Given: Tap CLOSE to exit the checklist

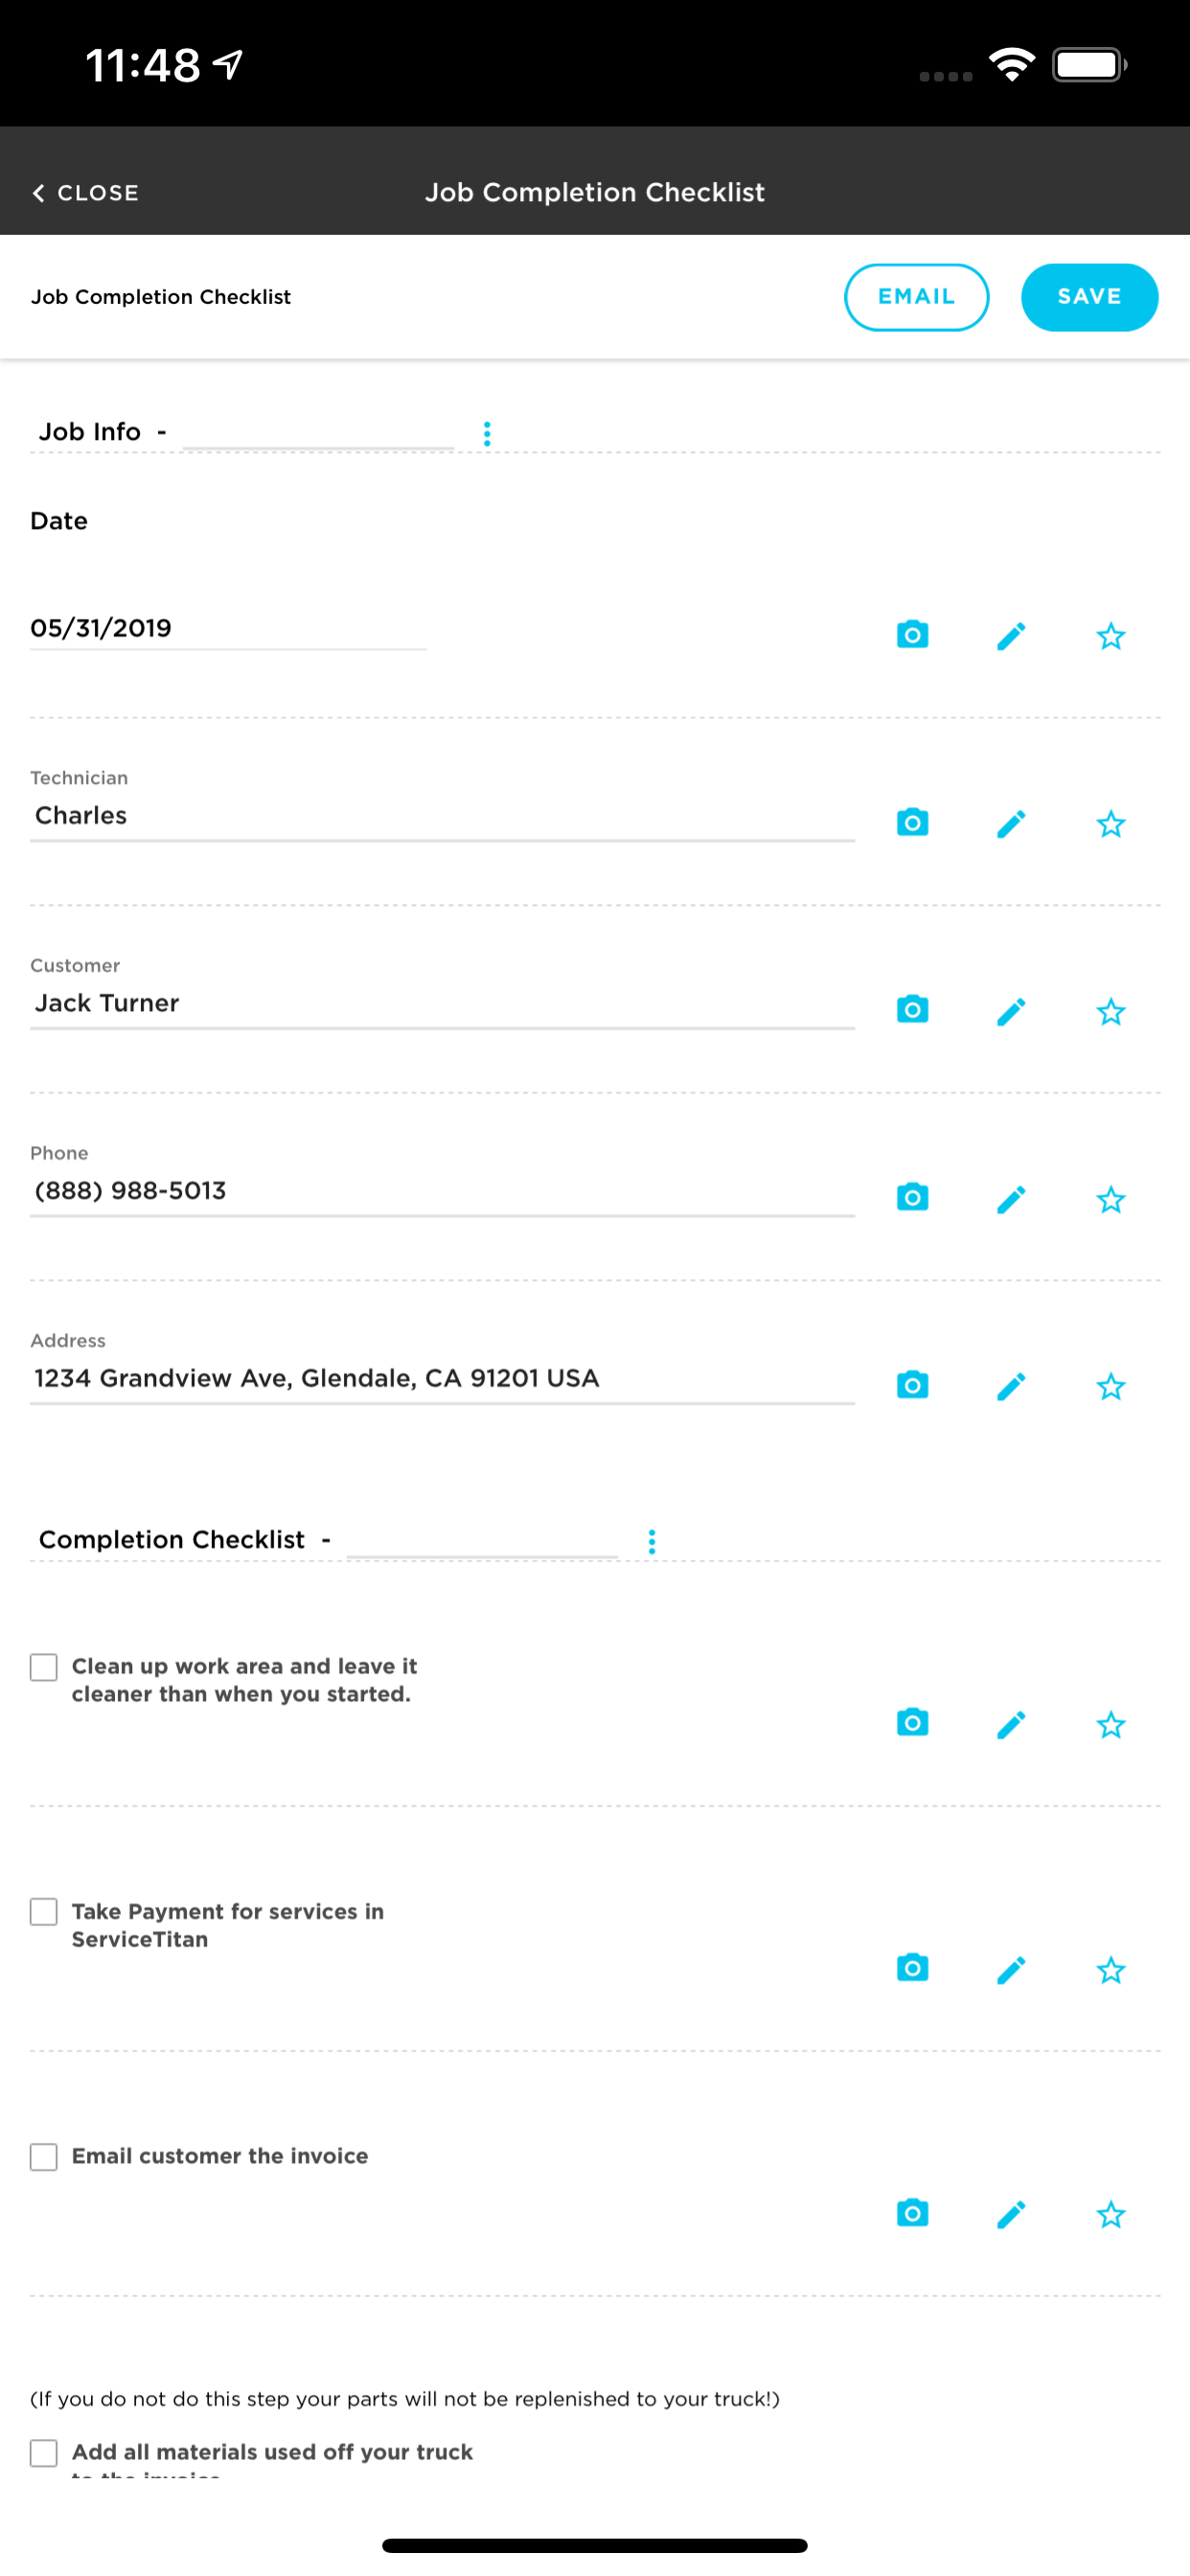Looking at the screenshot, I should pos(84,192).
